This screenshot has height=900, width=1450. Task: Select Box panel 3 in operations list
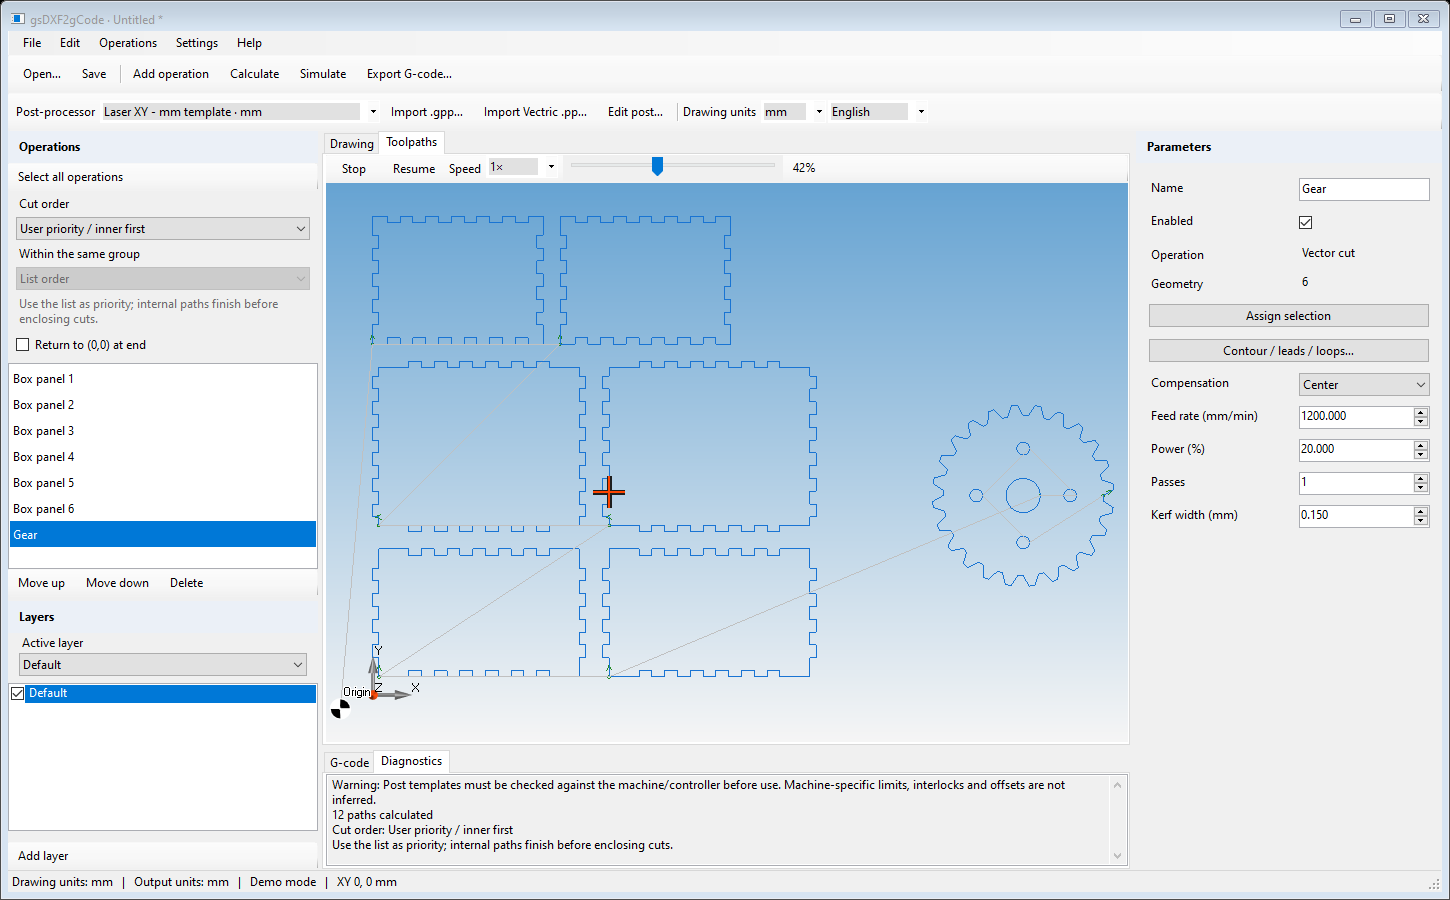tap(163, 431)
